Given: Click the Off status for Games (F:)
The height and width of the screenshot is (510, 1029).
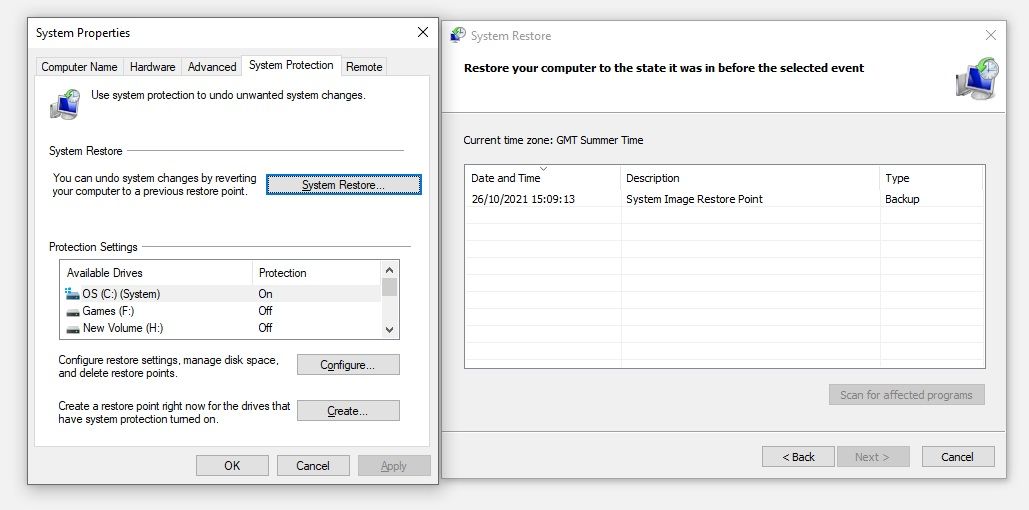Looking at the screenshot, I should coord(265,310).
